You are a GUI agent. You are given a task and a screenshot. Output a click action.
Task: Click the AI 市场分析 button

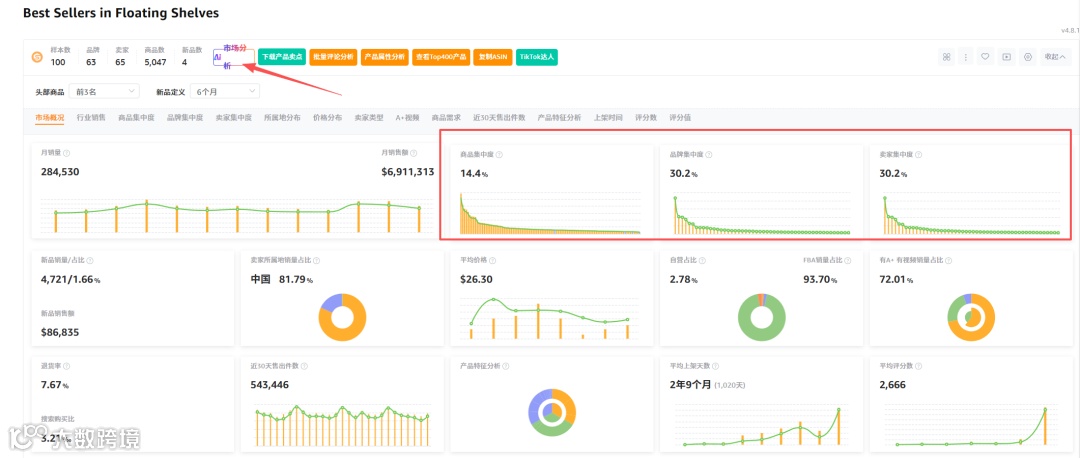click(233, 57)
